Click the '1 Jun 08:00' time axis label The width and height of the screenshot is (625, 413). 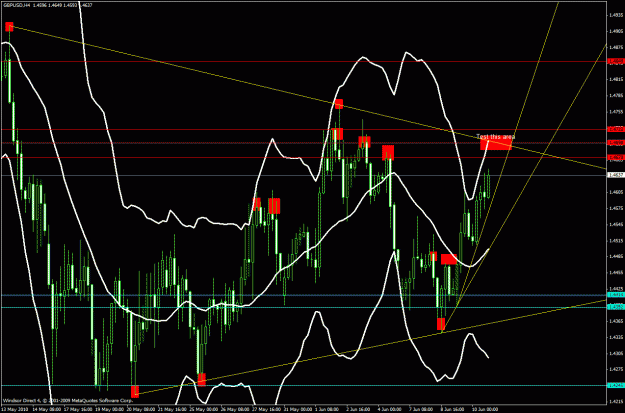(x=328, y=409)
